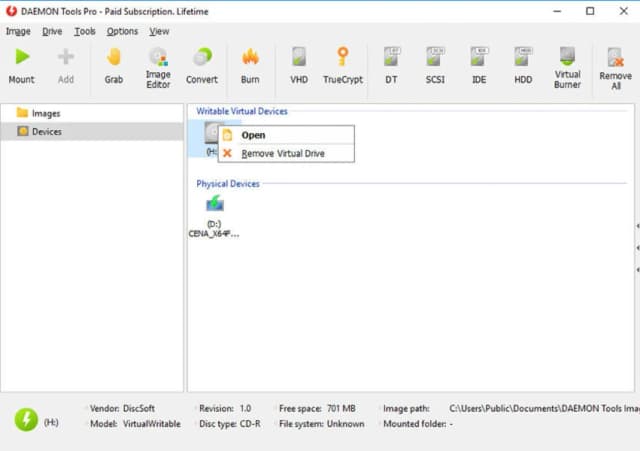
Task: Click the Vendor: DiscSoft status entry
Action: click(122, 409)
